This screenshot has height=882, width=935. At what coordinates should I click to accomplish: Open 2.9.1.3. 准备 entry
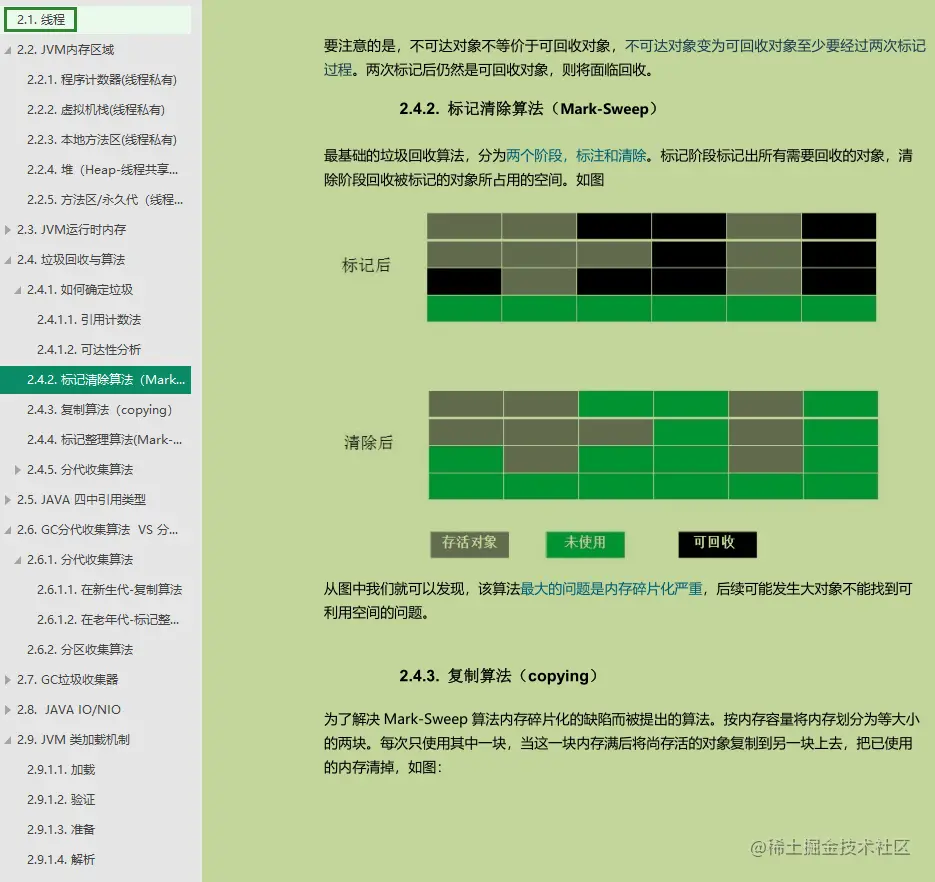(x=61, y=830)
